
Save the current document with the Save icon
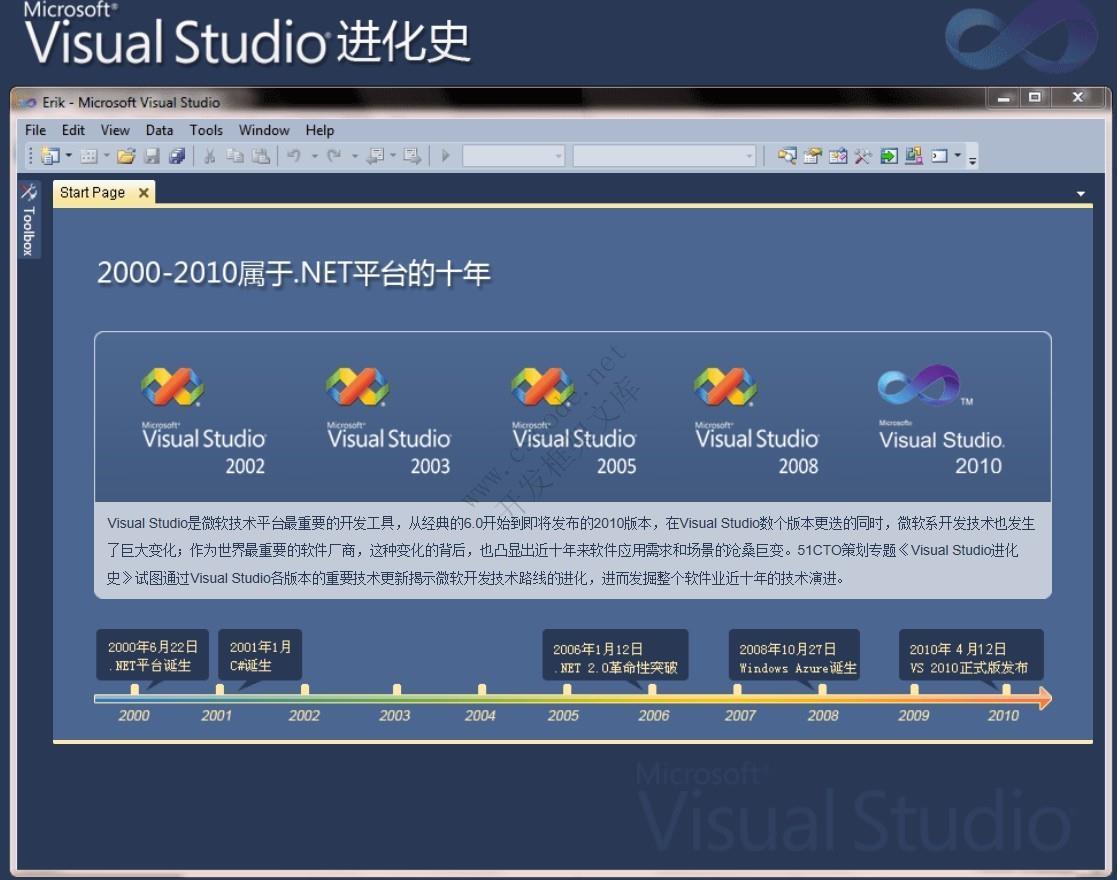click(151, 156)
